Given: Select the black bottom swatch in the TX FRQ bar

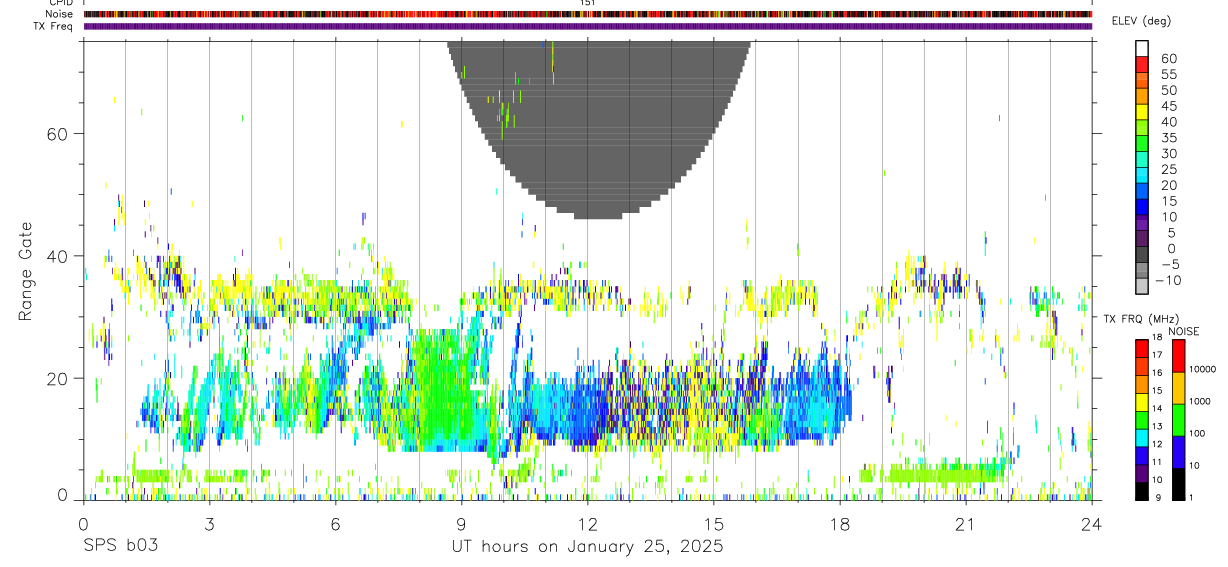Looking at the screenshot, I should [1142, 491].
